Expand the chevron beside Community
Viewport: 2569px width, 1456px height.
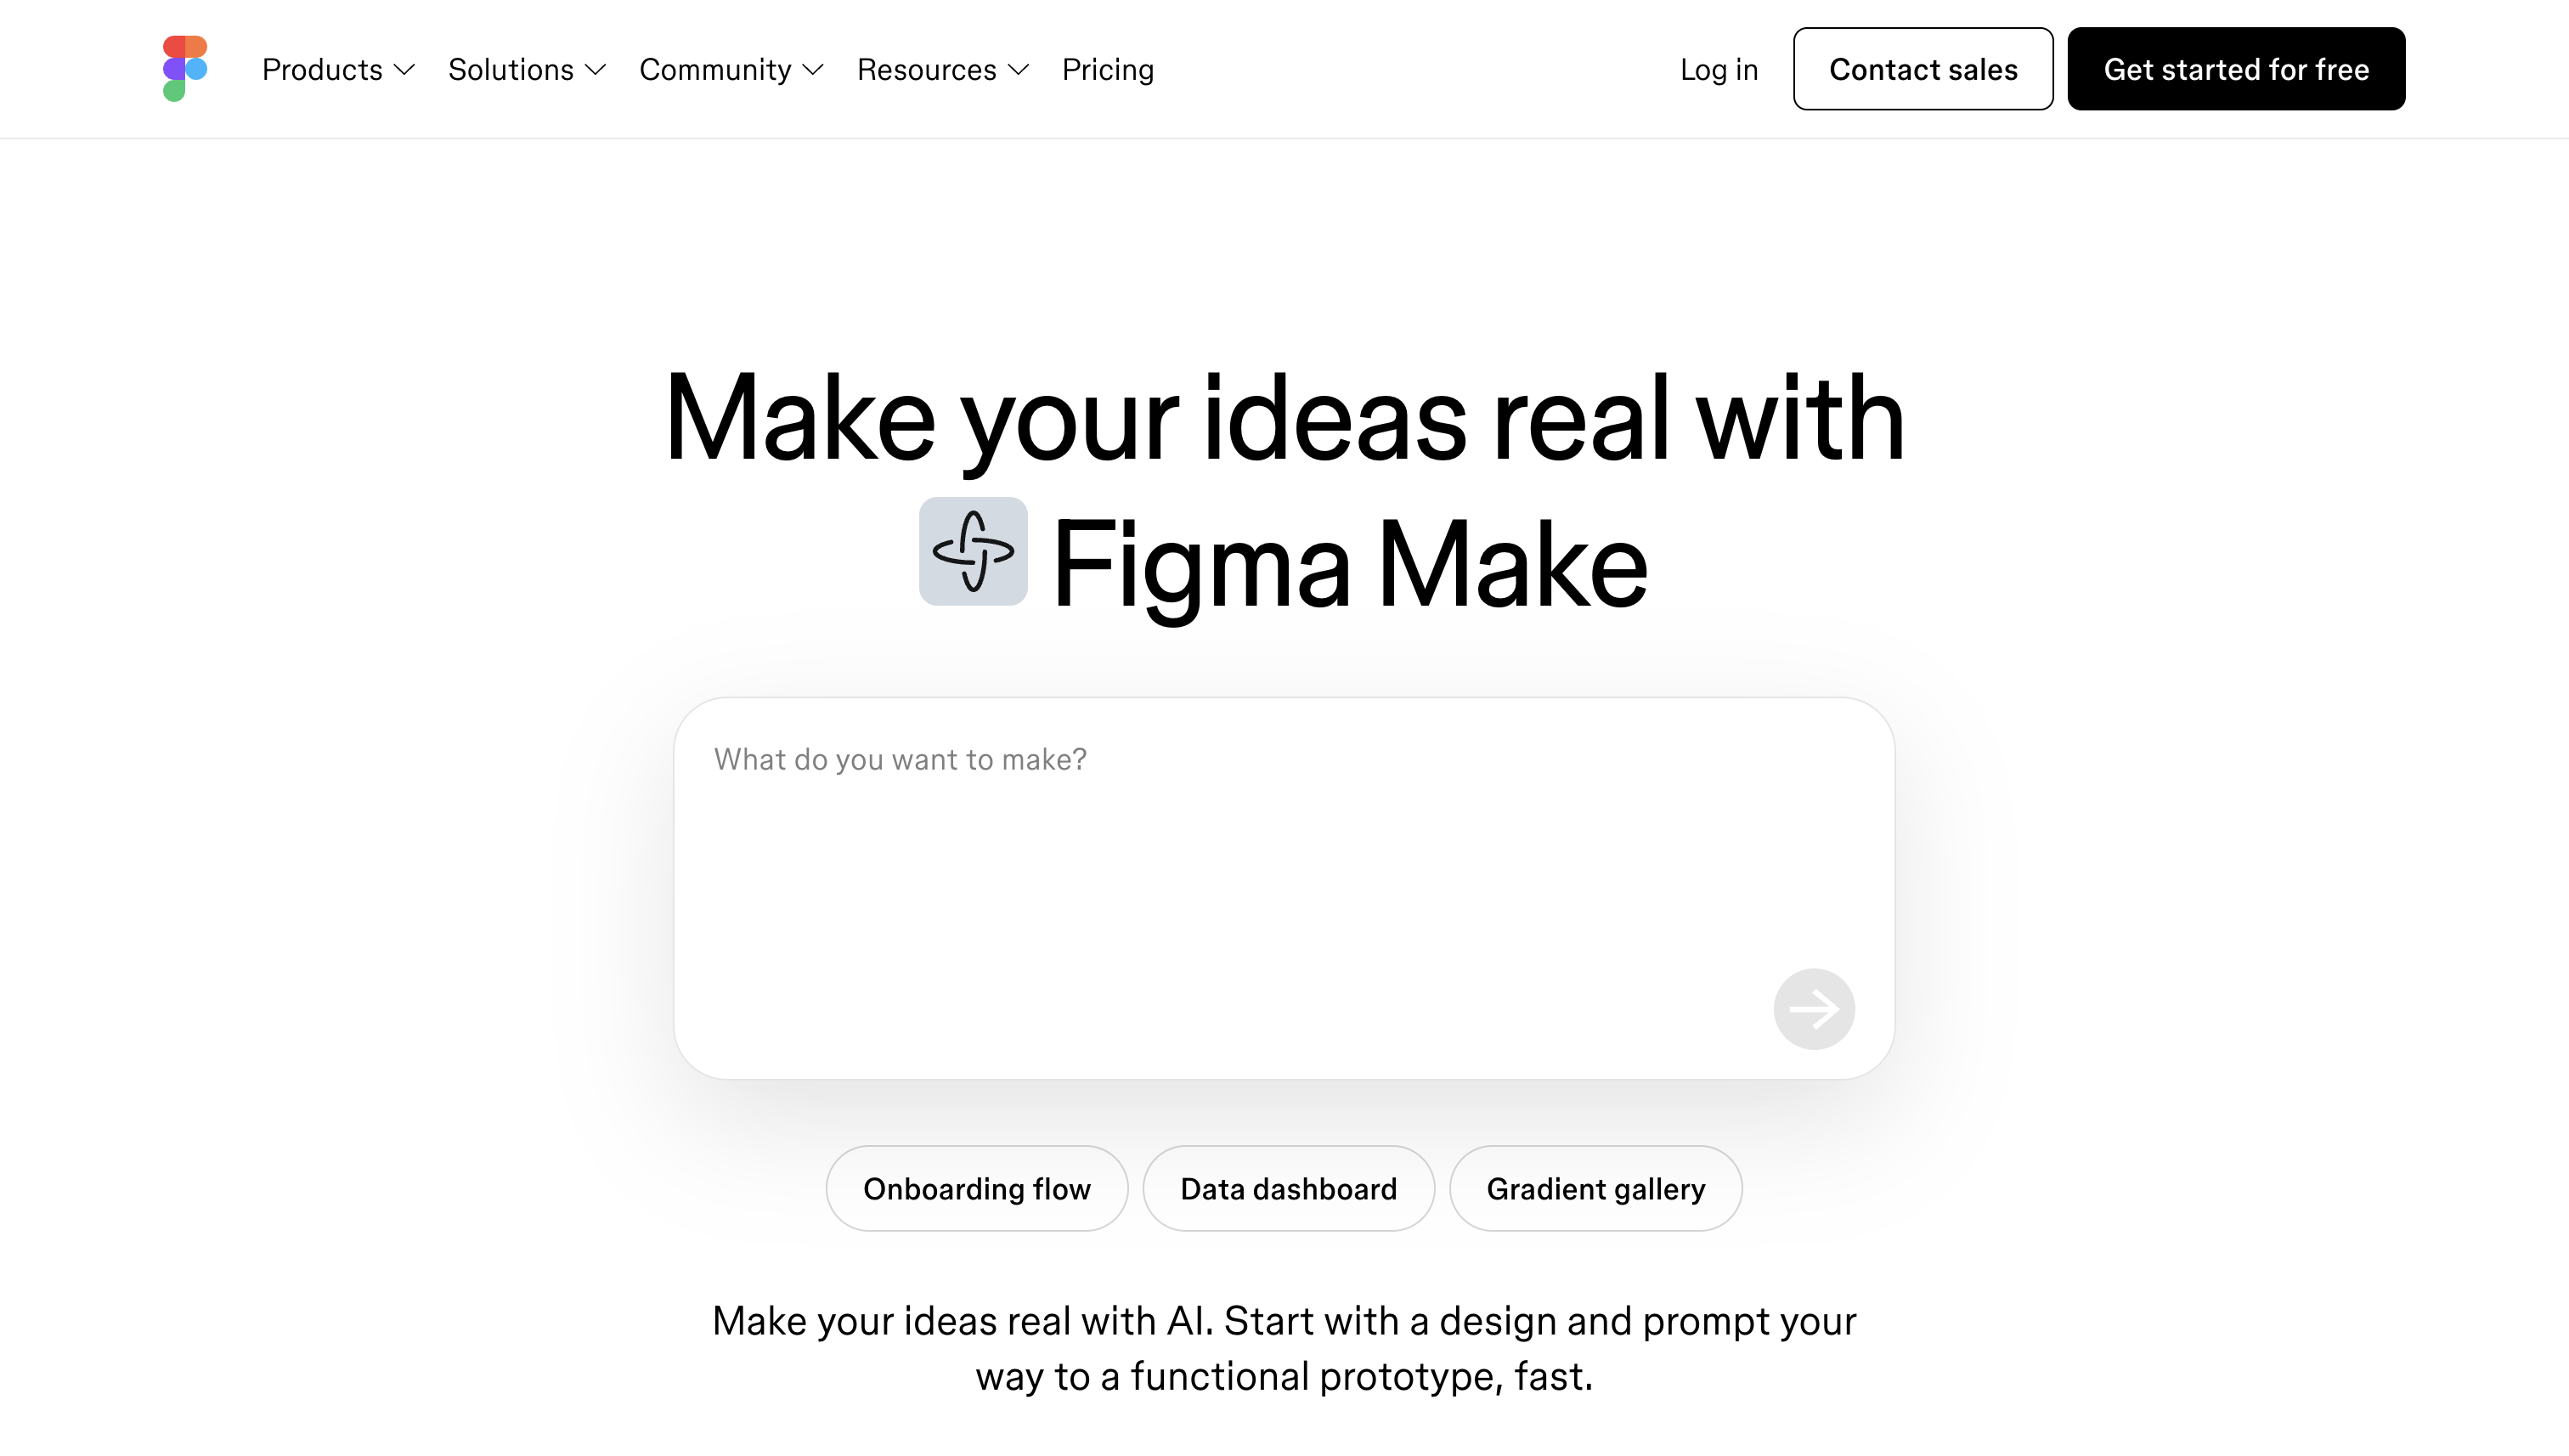pyautogui.click(x=813, y=70)
